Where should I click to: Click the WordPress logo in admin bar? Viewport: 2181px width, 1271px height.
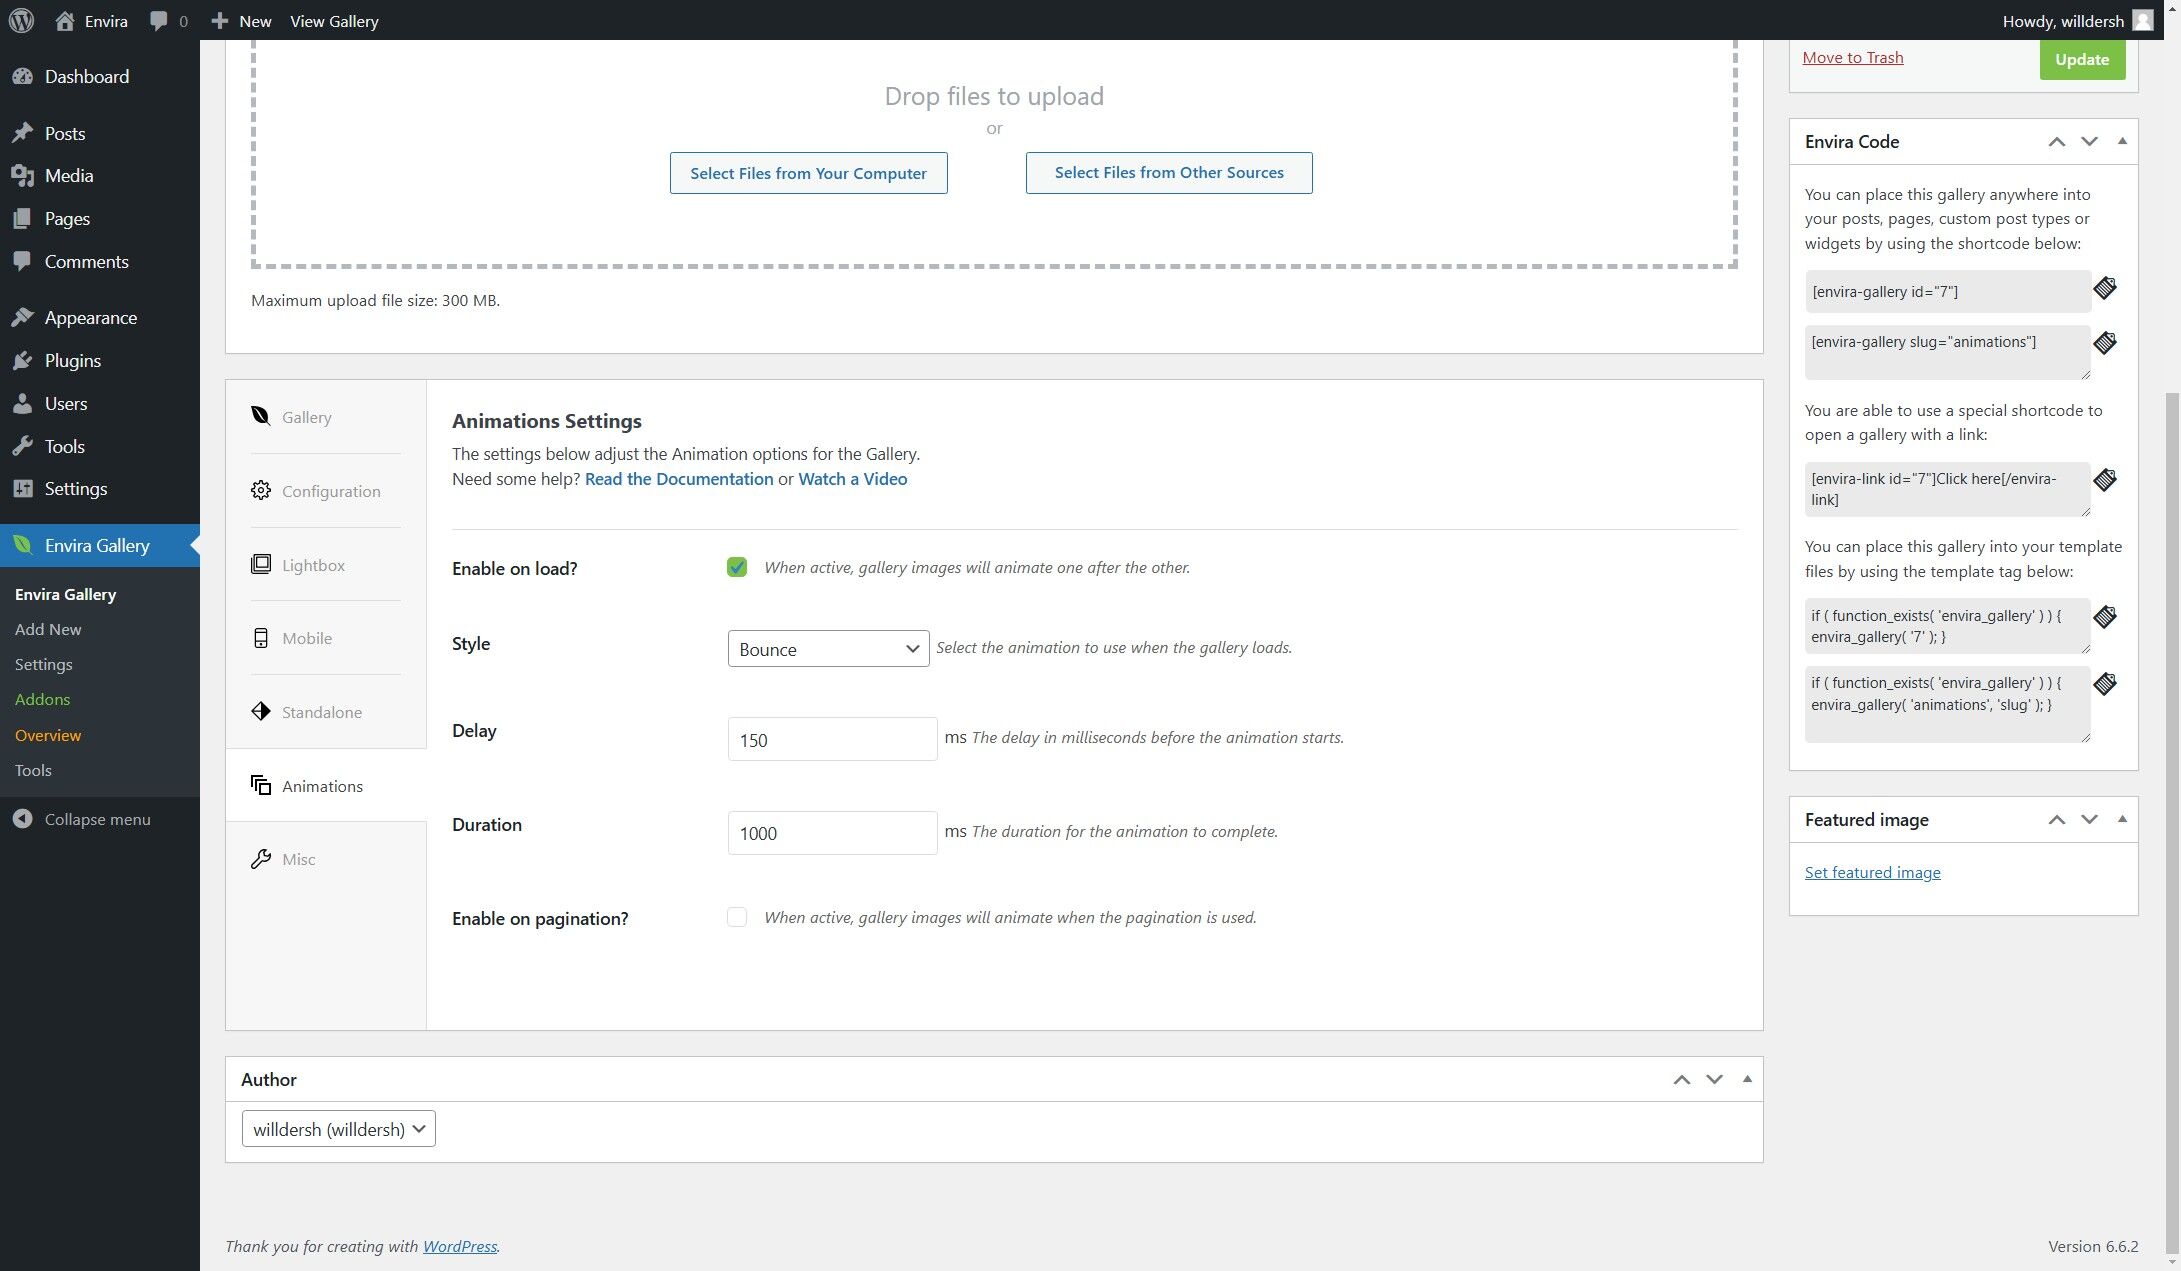(x=21, y=20)
